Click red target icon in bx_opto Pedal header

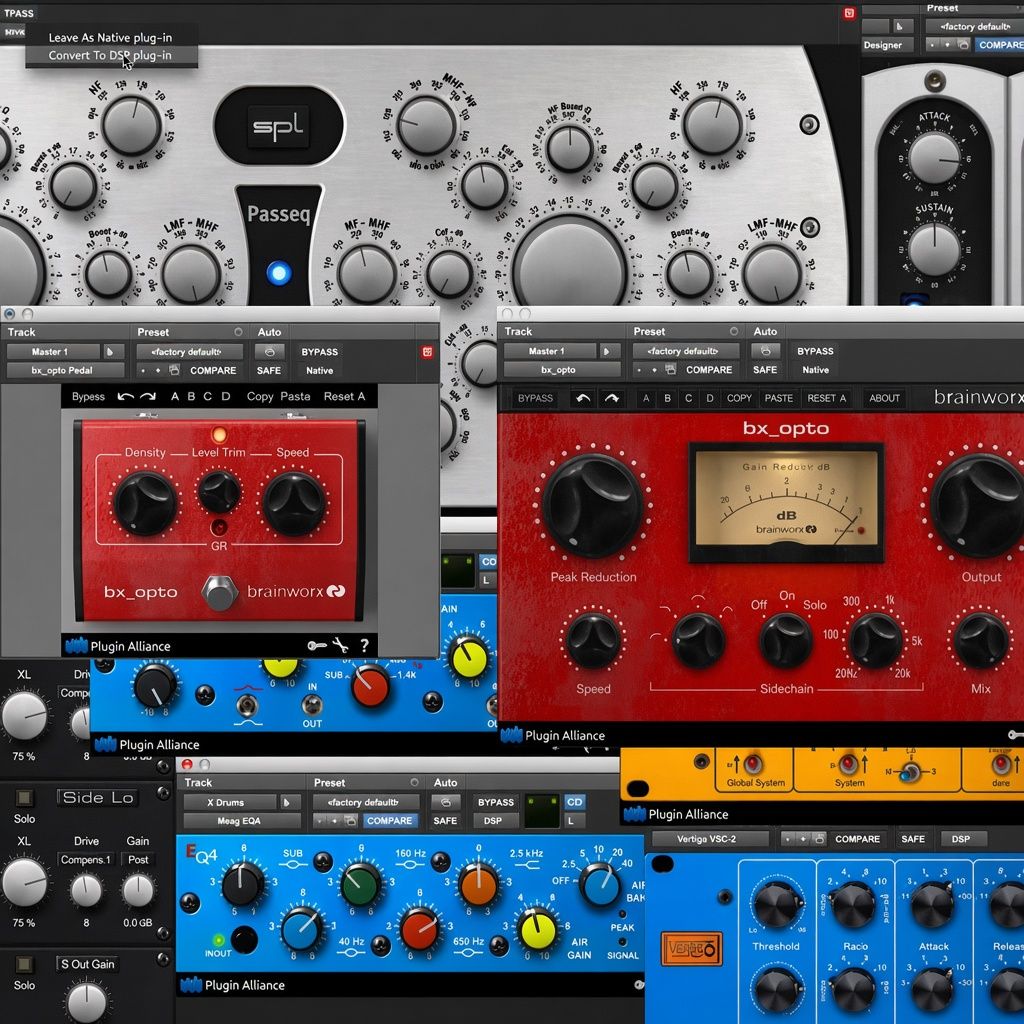click(x=427, y=352)
